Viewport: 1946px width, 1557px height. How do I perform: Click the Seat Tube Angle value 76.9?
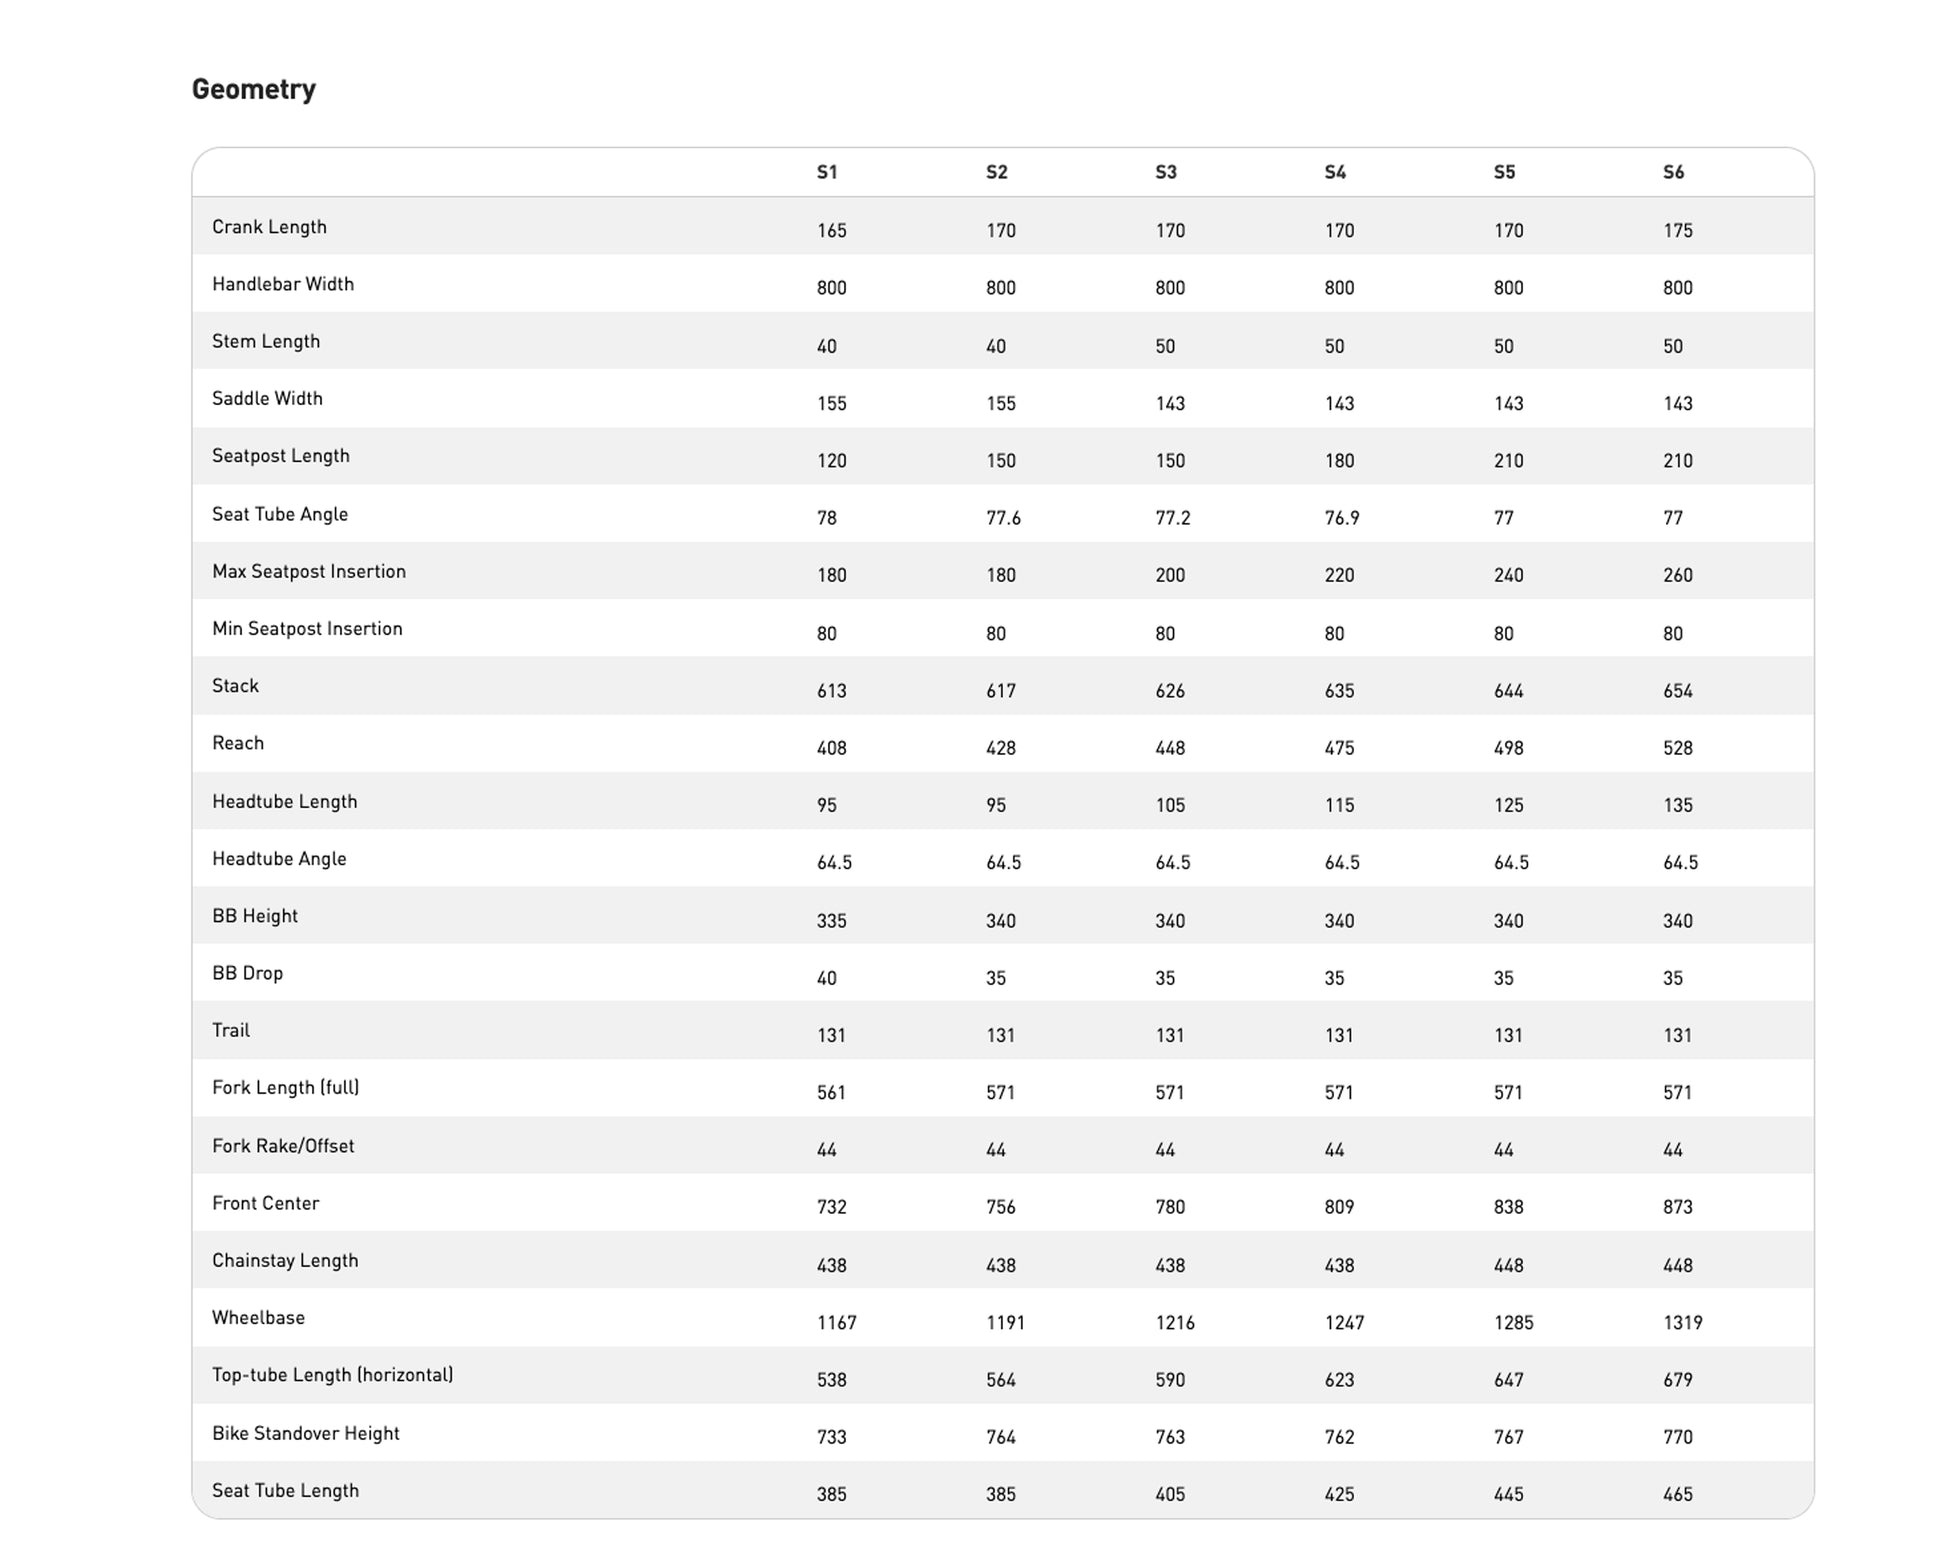[x=1341, y=518]
